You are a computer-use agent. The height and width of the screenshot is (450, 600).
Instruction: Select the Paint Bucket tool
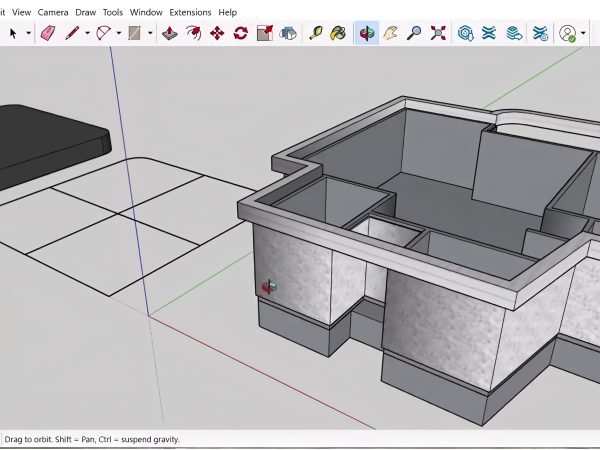[x=338, y=33]
